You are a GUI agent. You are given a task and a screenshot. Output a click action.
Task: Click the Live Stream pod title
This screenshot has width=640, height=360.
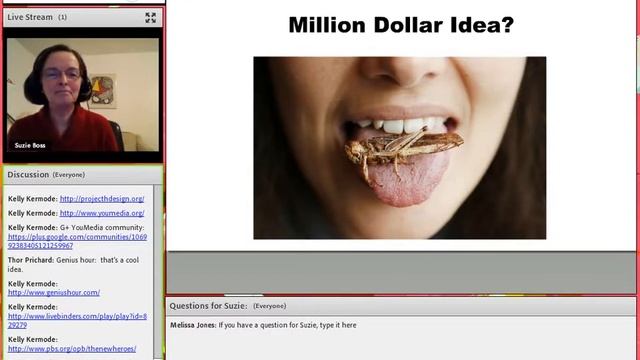point(30,17)
